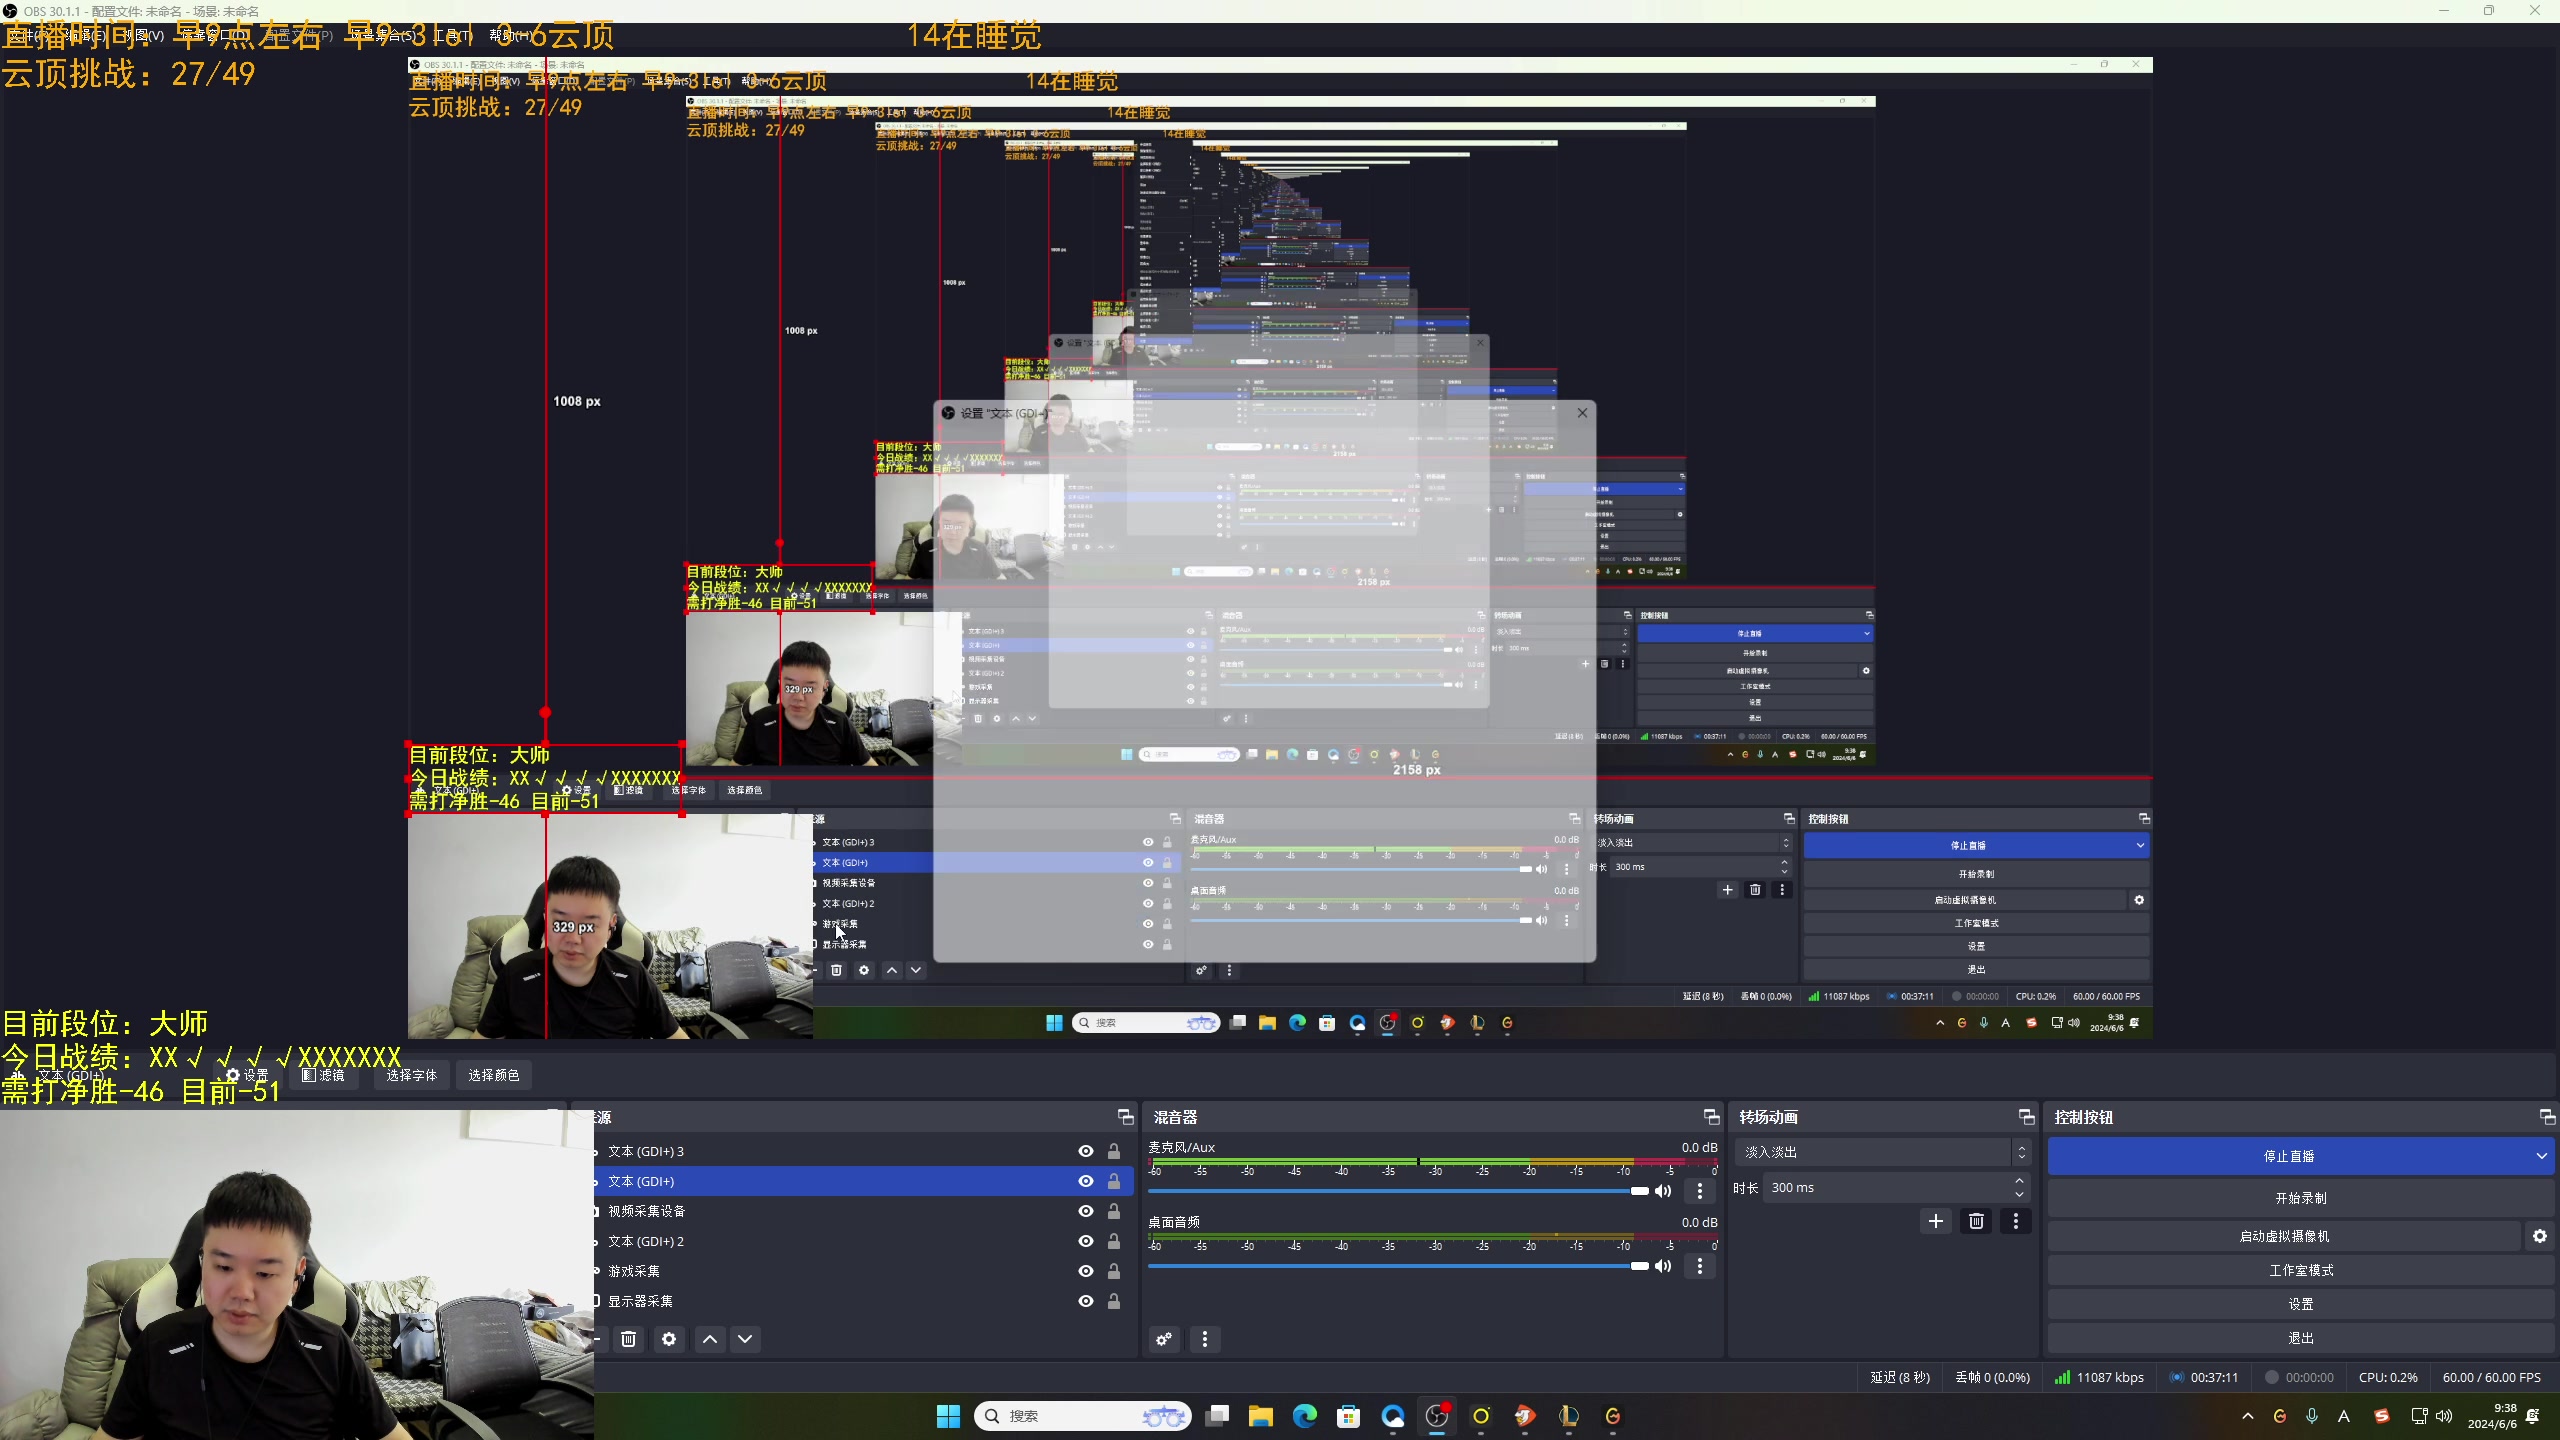This screenshot has height=1440, width=2560.
Task: Show hidden tray icons chevron
Action: click(x=2248, y=1416)
